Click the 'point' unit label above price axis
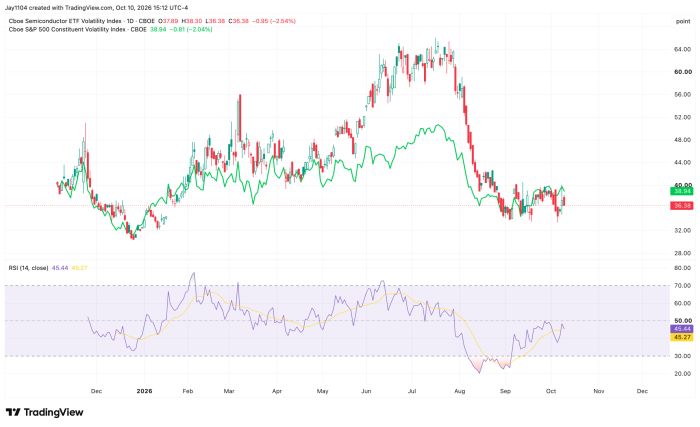This screenshot has width=700, height=427. 683,21
